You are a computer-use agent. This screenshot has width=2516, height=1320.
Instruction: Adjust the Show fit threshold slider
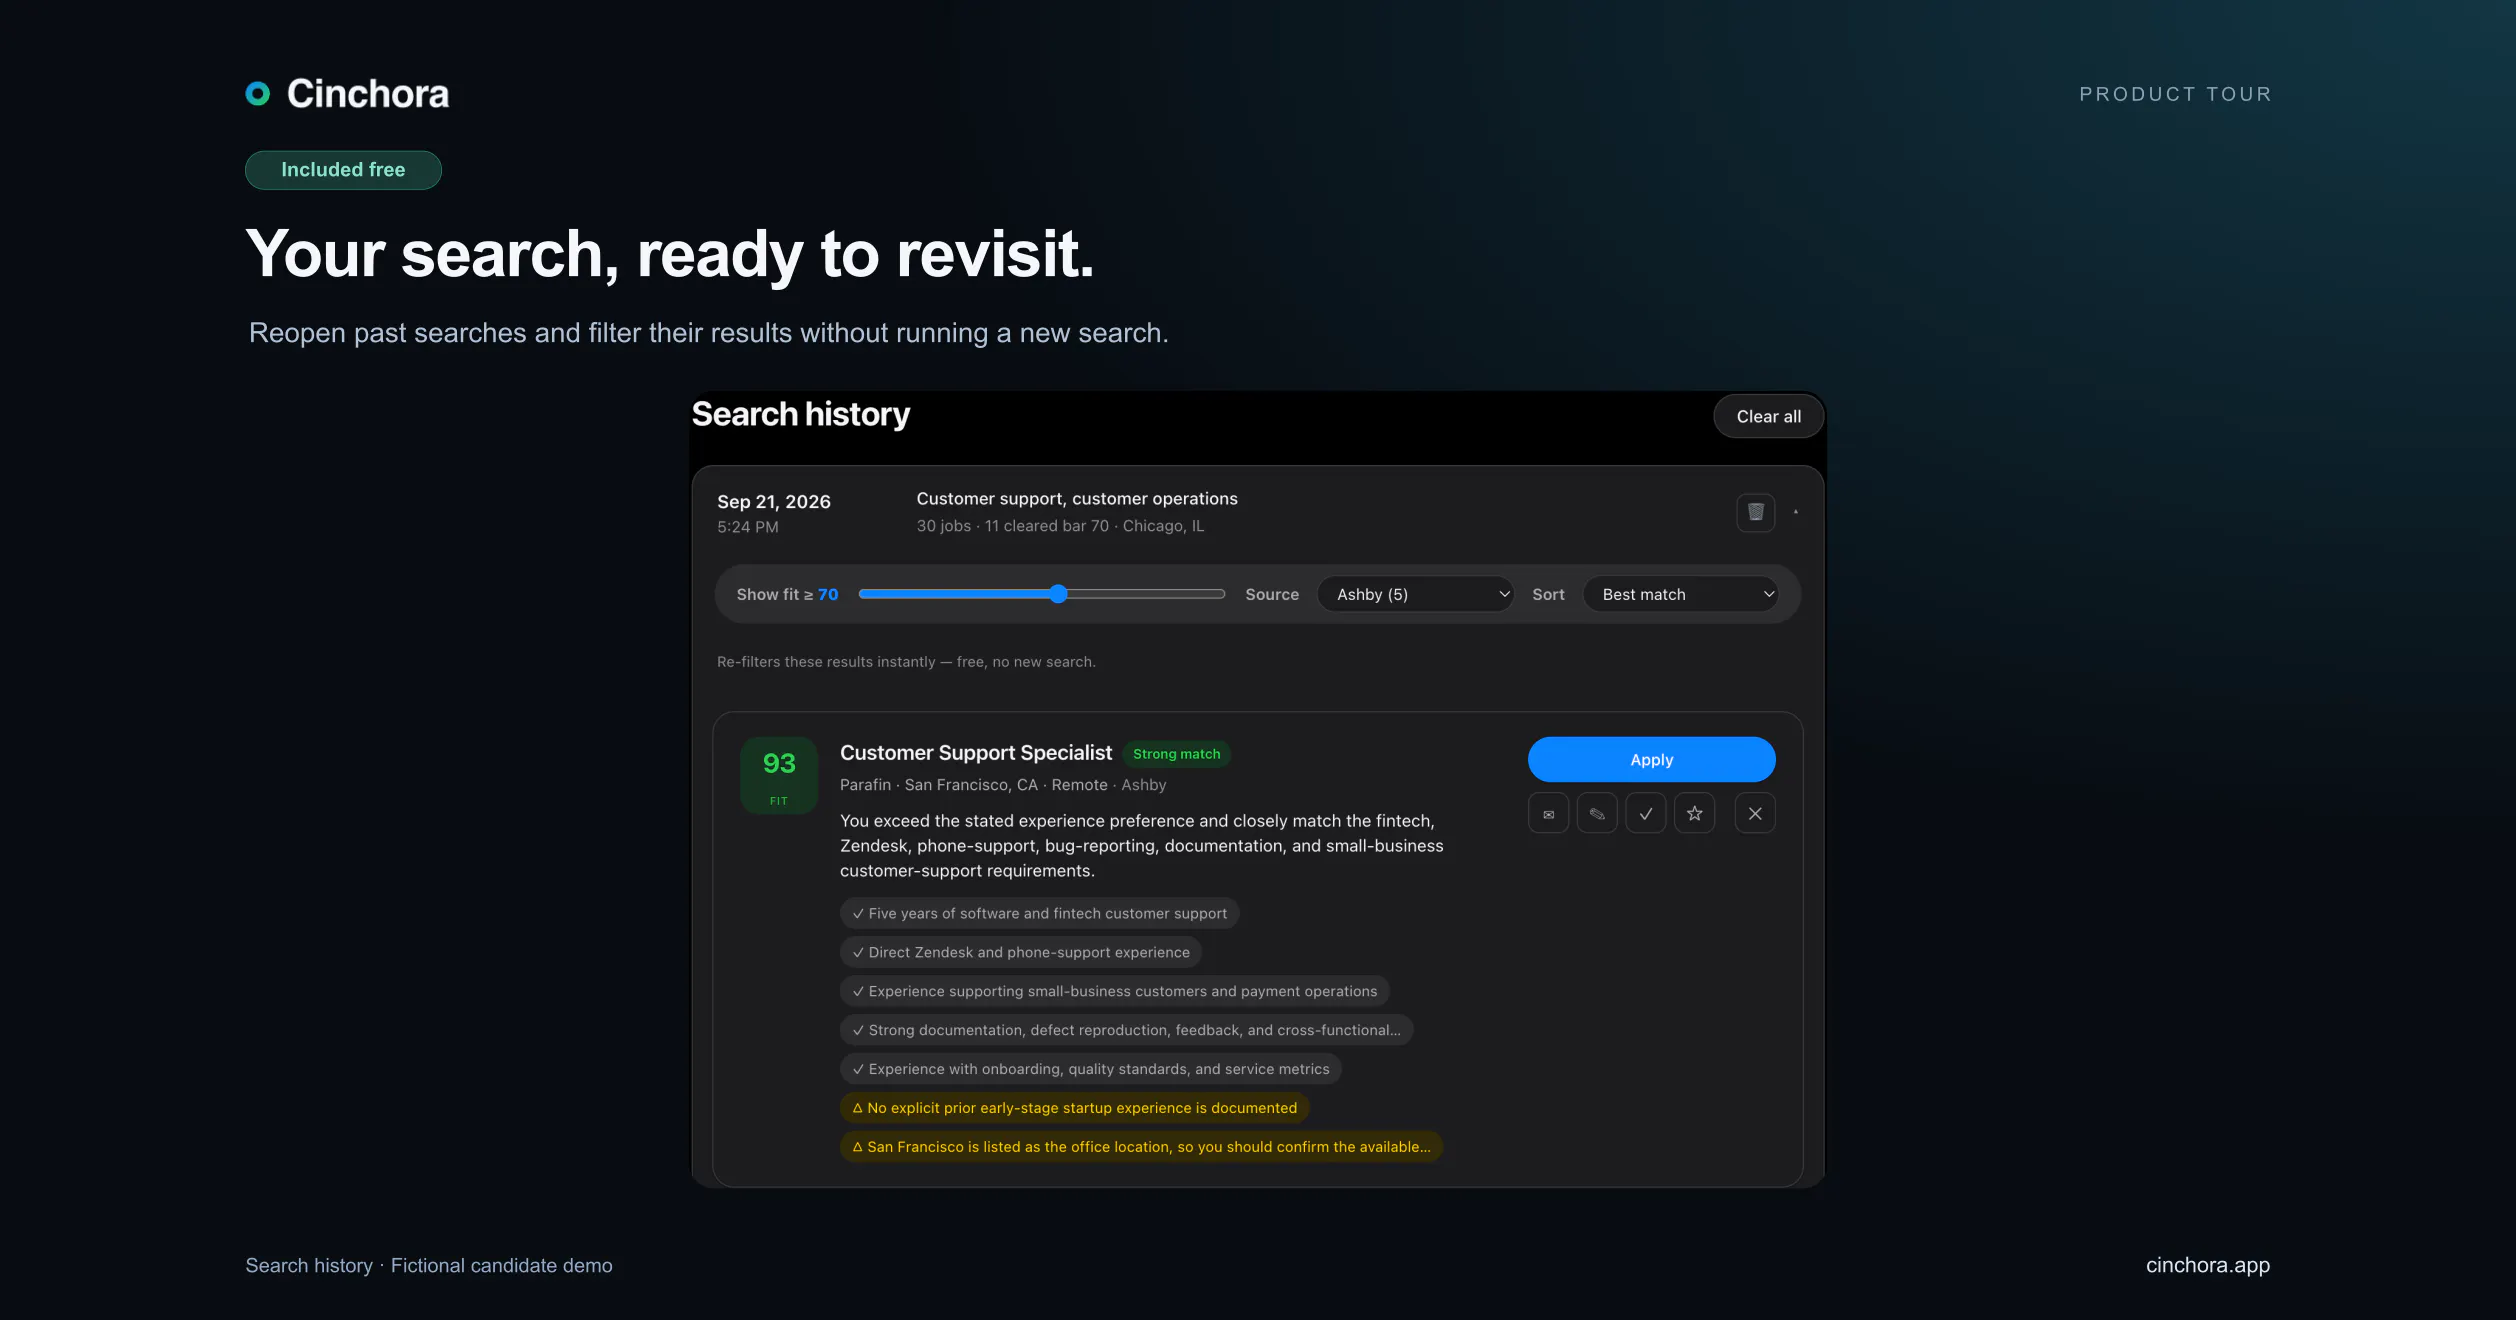pos(1042,594)
